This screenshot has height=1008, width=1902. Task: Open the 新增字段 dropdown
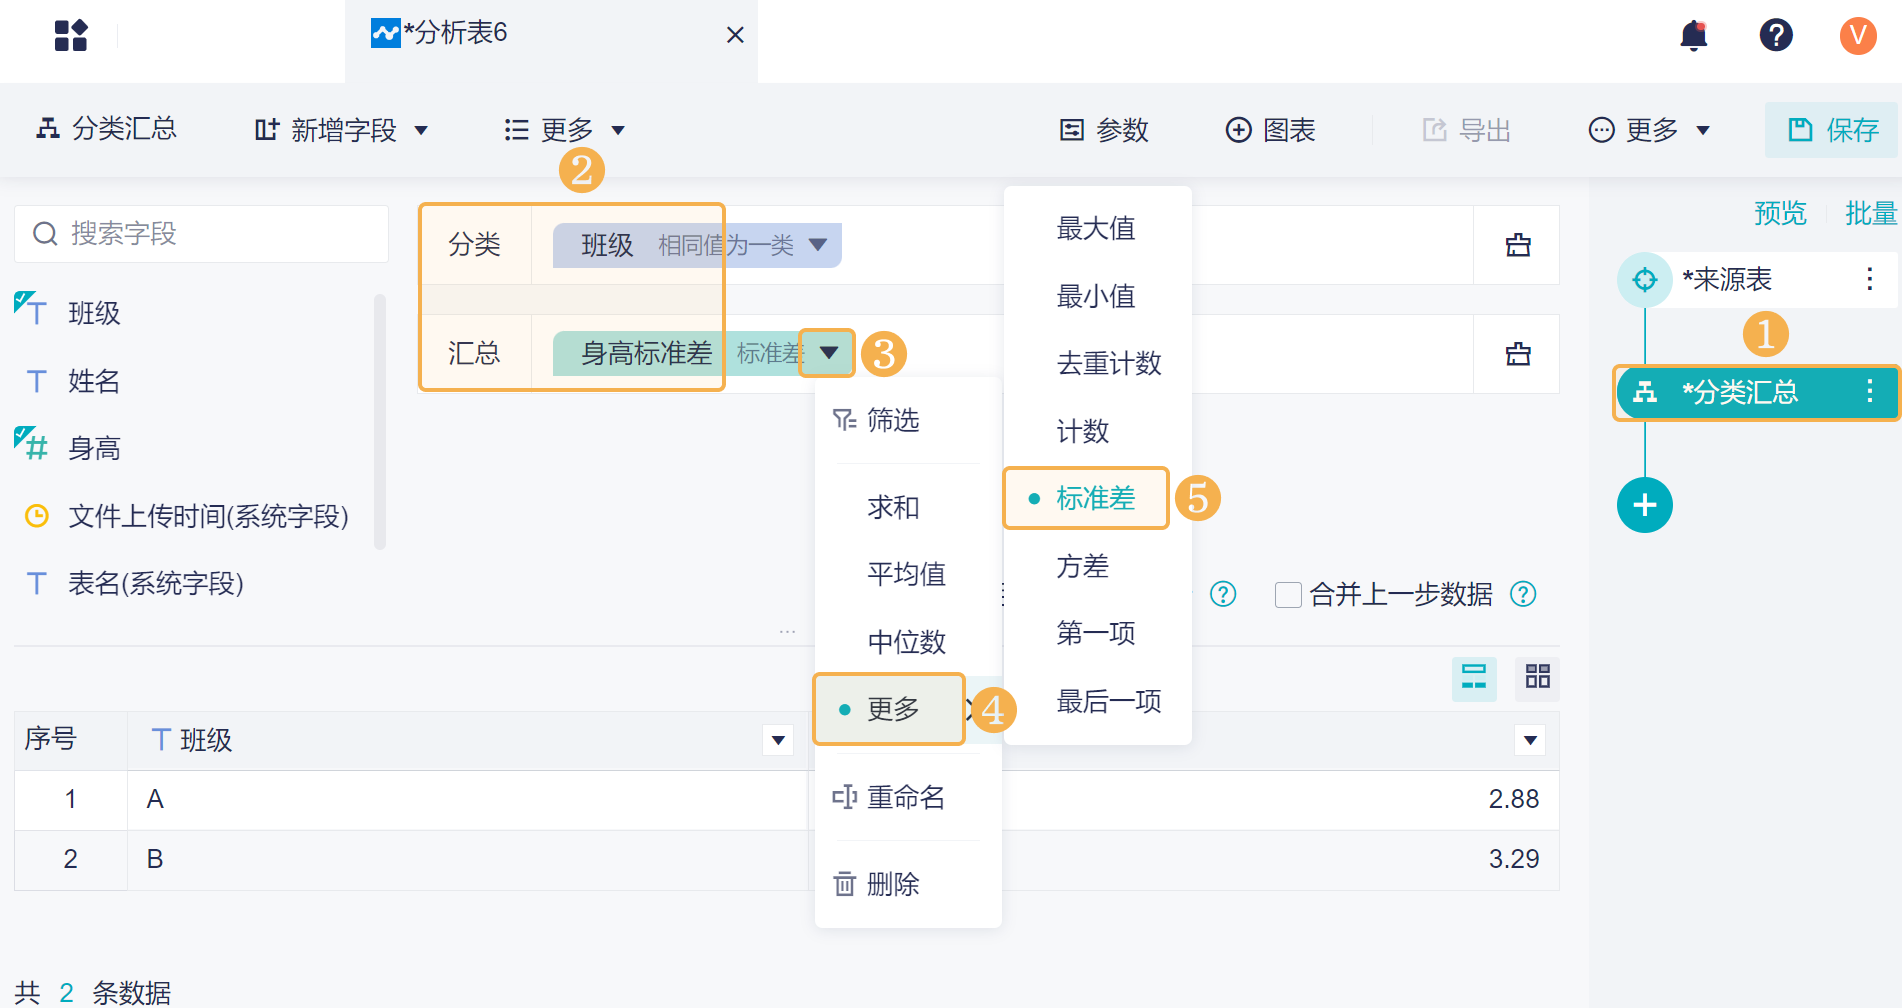point(342,130)
